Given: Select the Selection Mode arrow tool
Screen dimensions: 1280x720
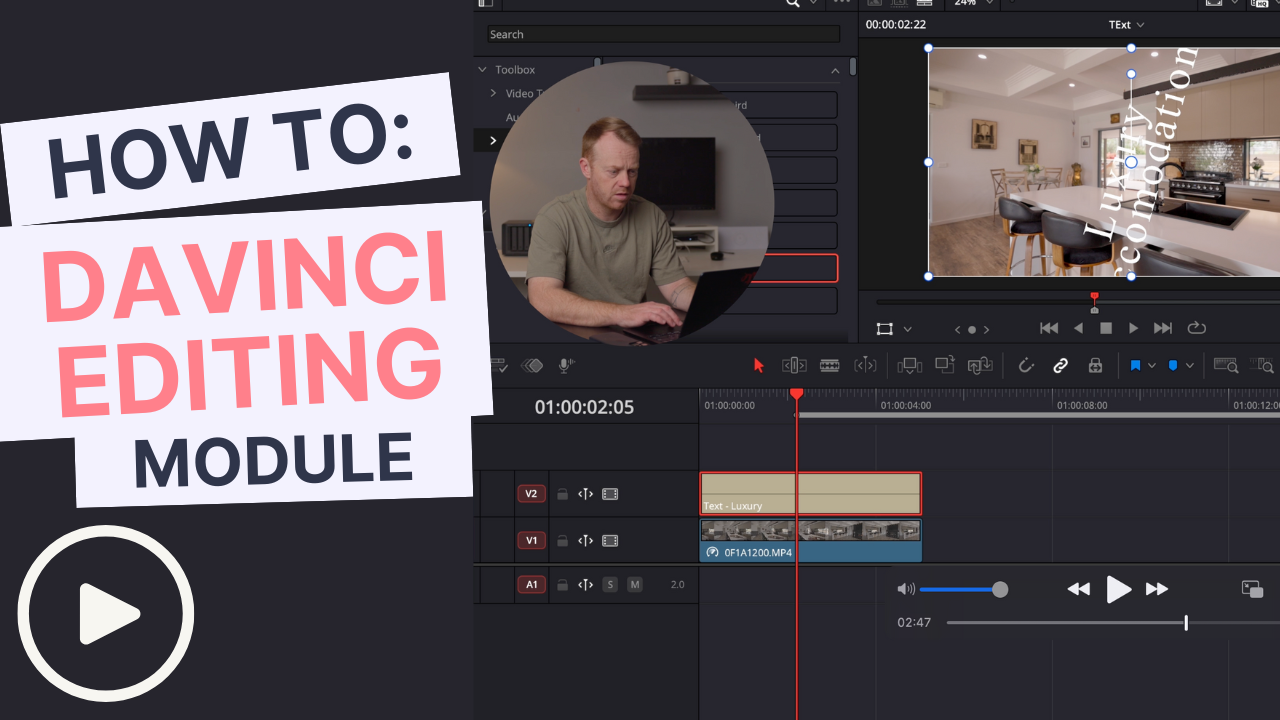Looking at the screenshot, I should 758,366.
